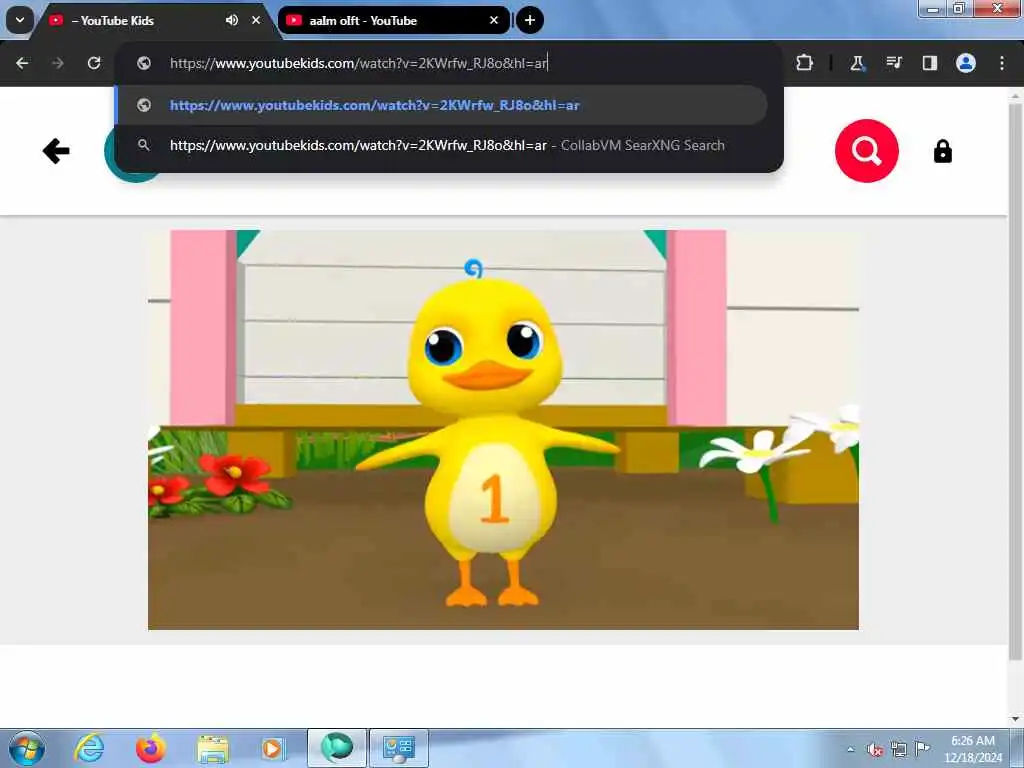Reload the current page
This screenshot has height=768, width=1024.
point(94,63)
